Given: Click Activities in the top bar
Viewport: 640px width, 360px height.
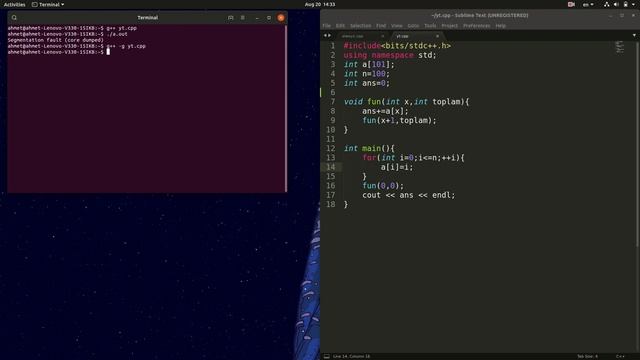Looking at the screenshot, I should tap(14, 4).
